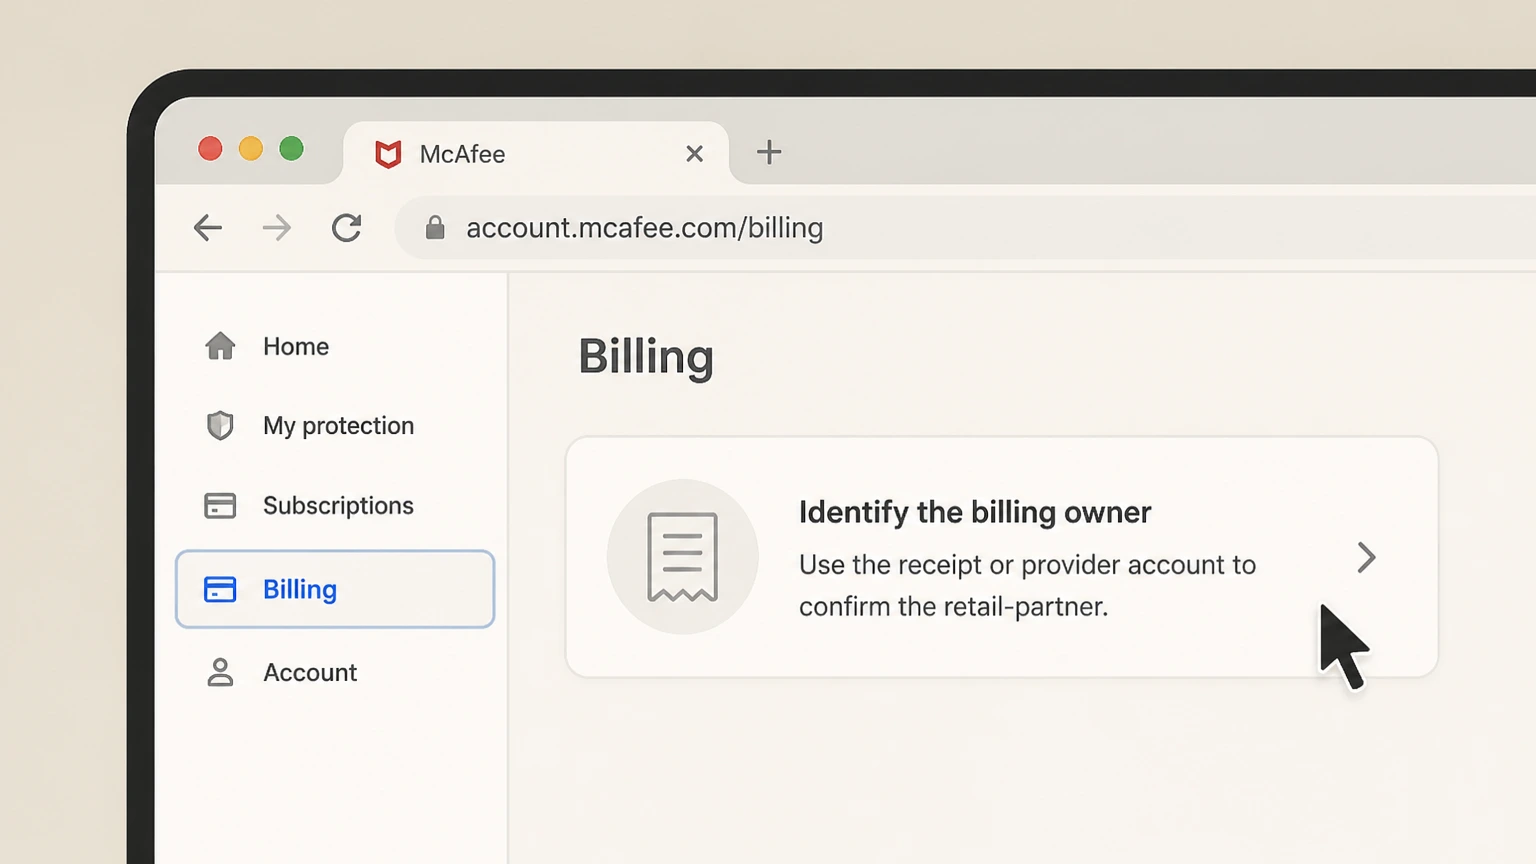The image size is (1536, 864).
Task: Click the Billing card icon
Action: (220, 589)
